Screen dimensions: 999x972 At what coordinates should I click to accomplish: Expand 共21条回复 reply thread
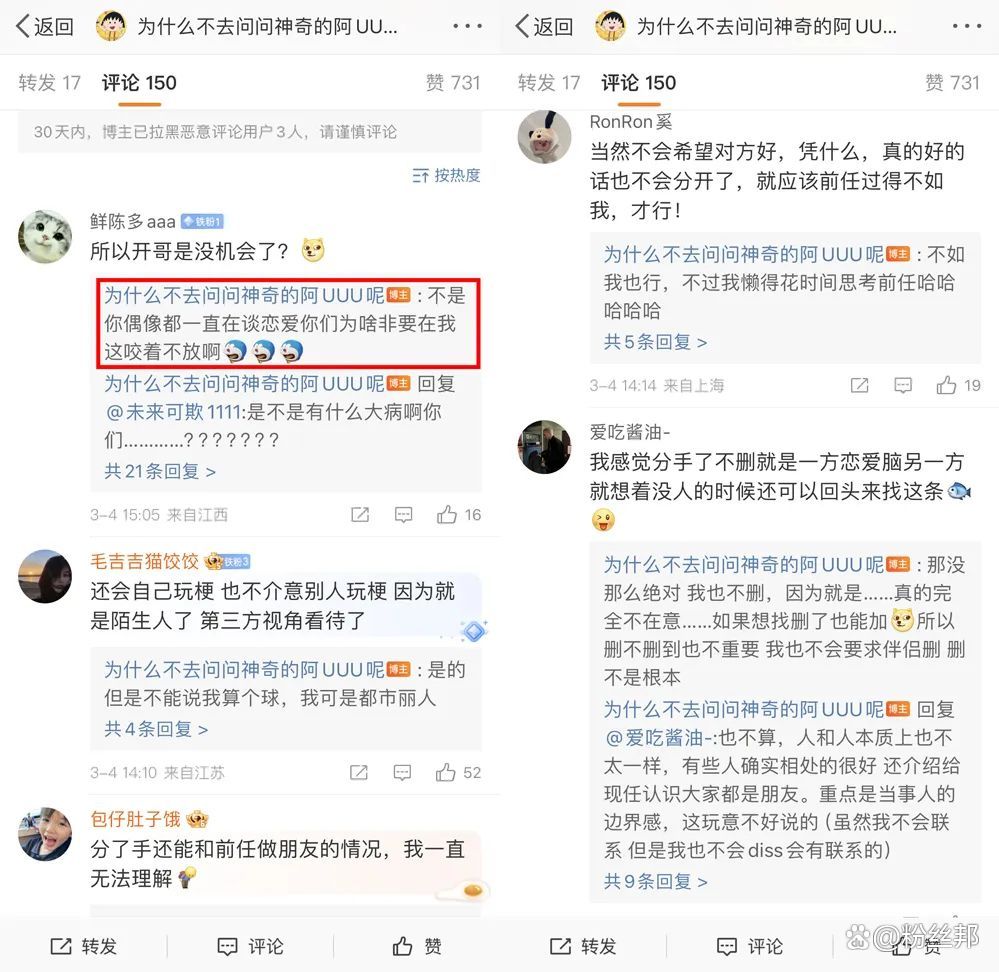coord(160,471)
